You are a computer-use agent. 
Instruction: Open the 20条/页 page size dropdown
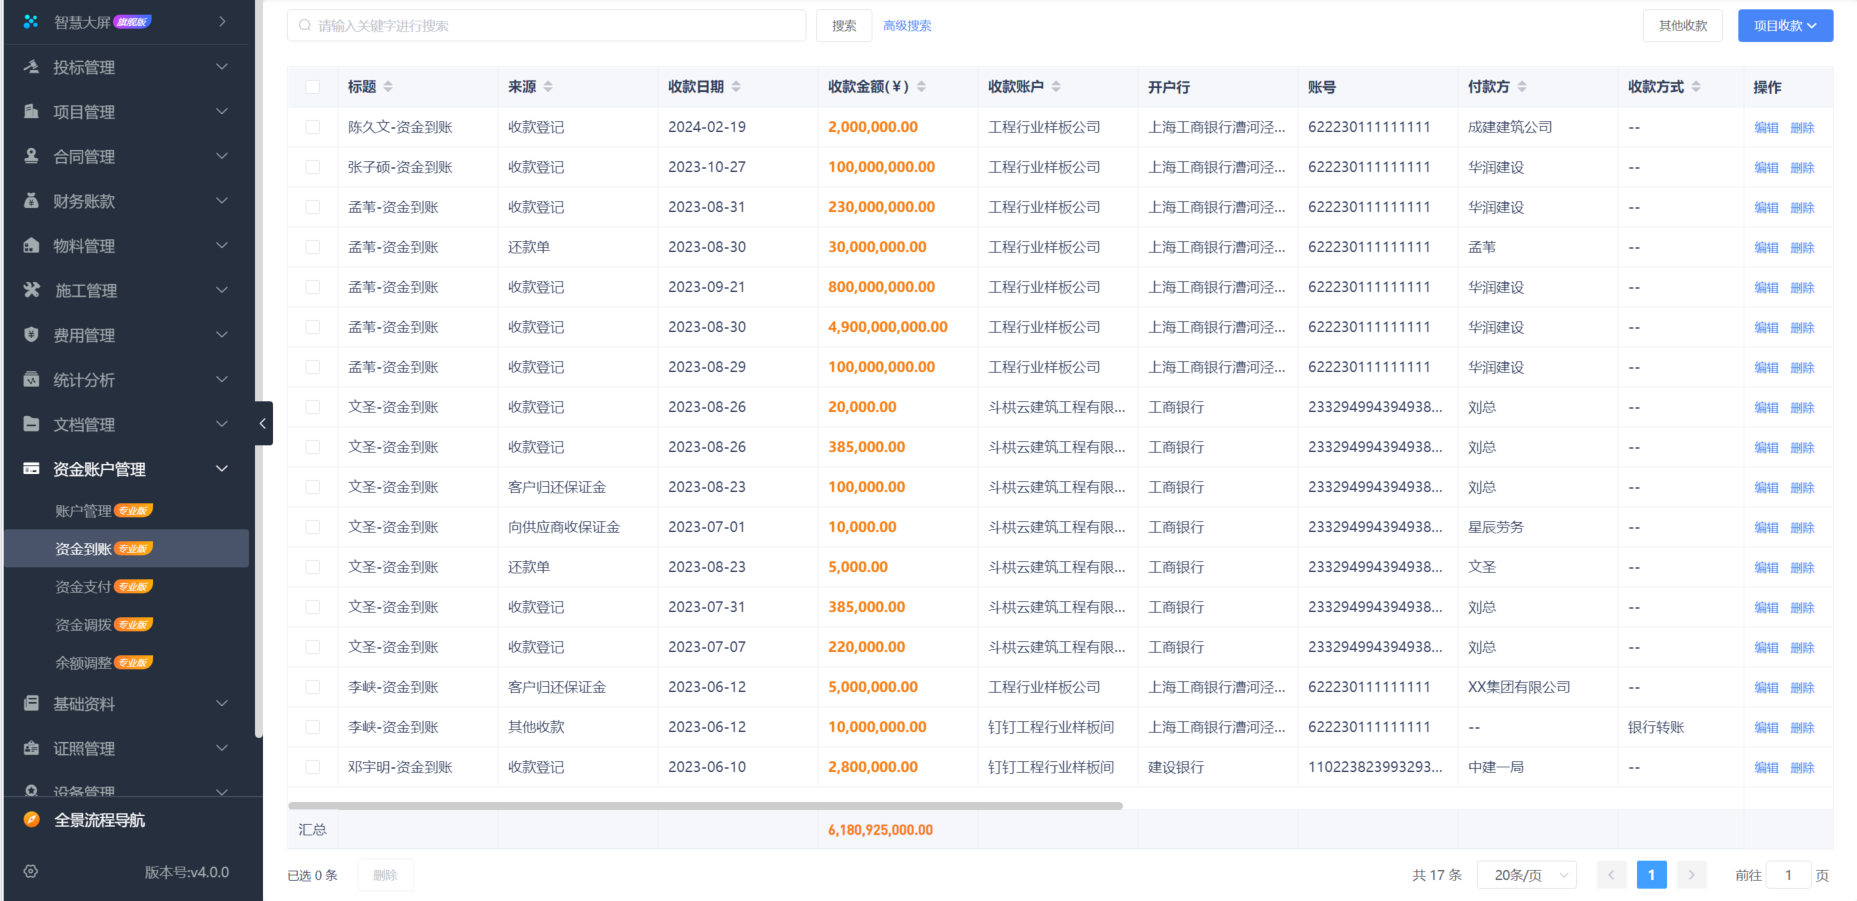point(1525,874)
